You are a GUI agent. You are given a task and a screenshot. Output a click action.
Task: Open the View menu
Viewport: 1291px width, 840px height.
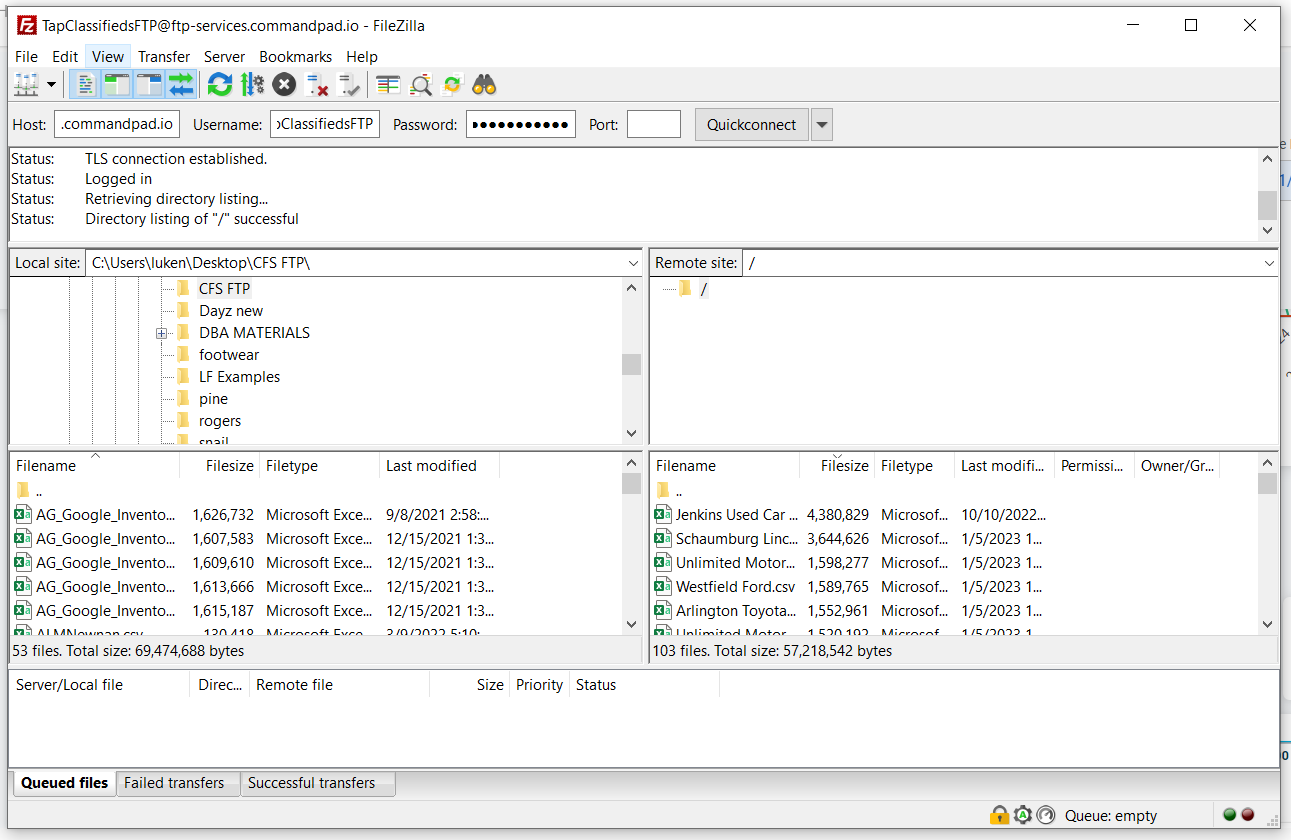pos(108,57)
